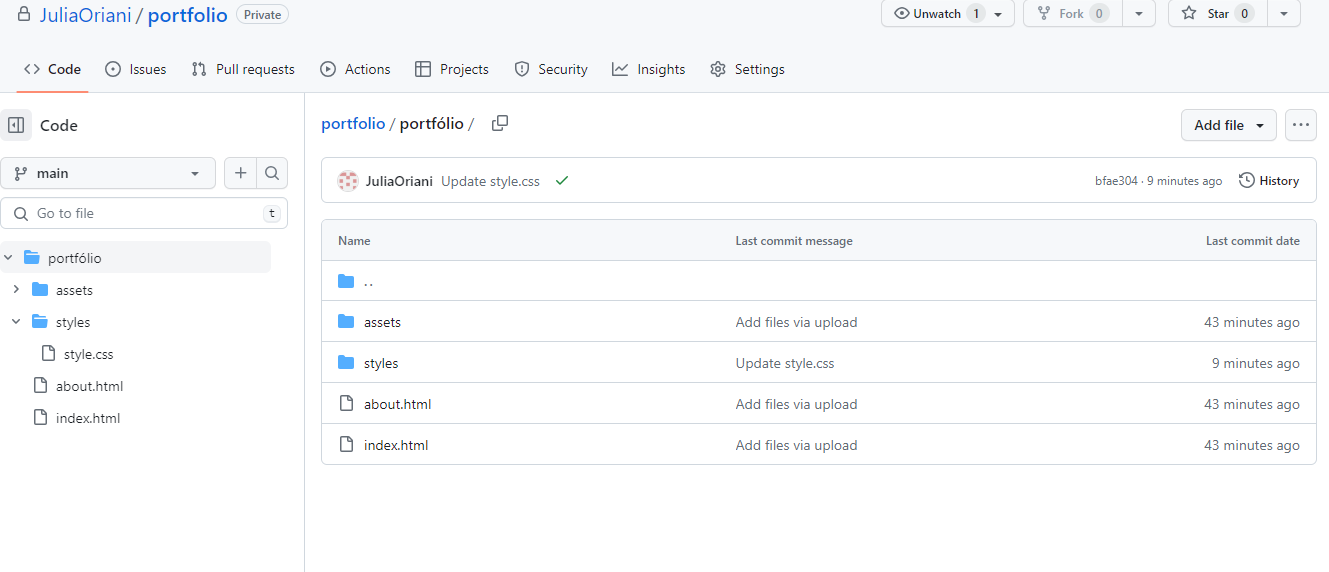This screenshot has width=1329, height=572.
Task: Star the repository
Action: tap(1217, 14)
